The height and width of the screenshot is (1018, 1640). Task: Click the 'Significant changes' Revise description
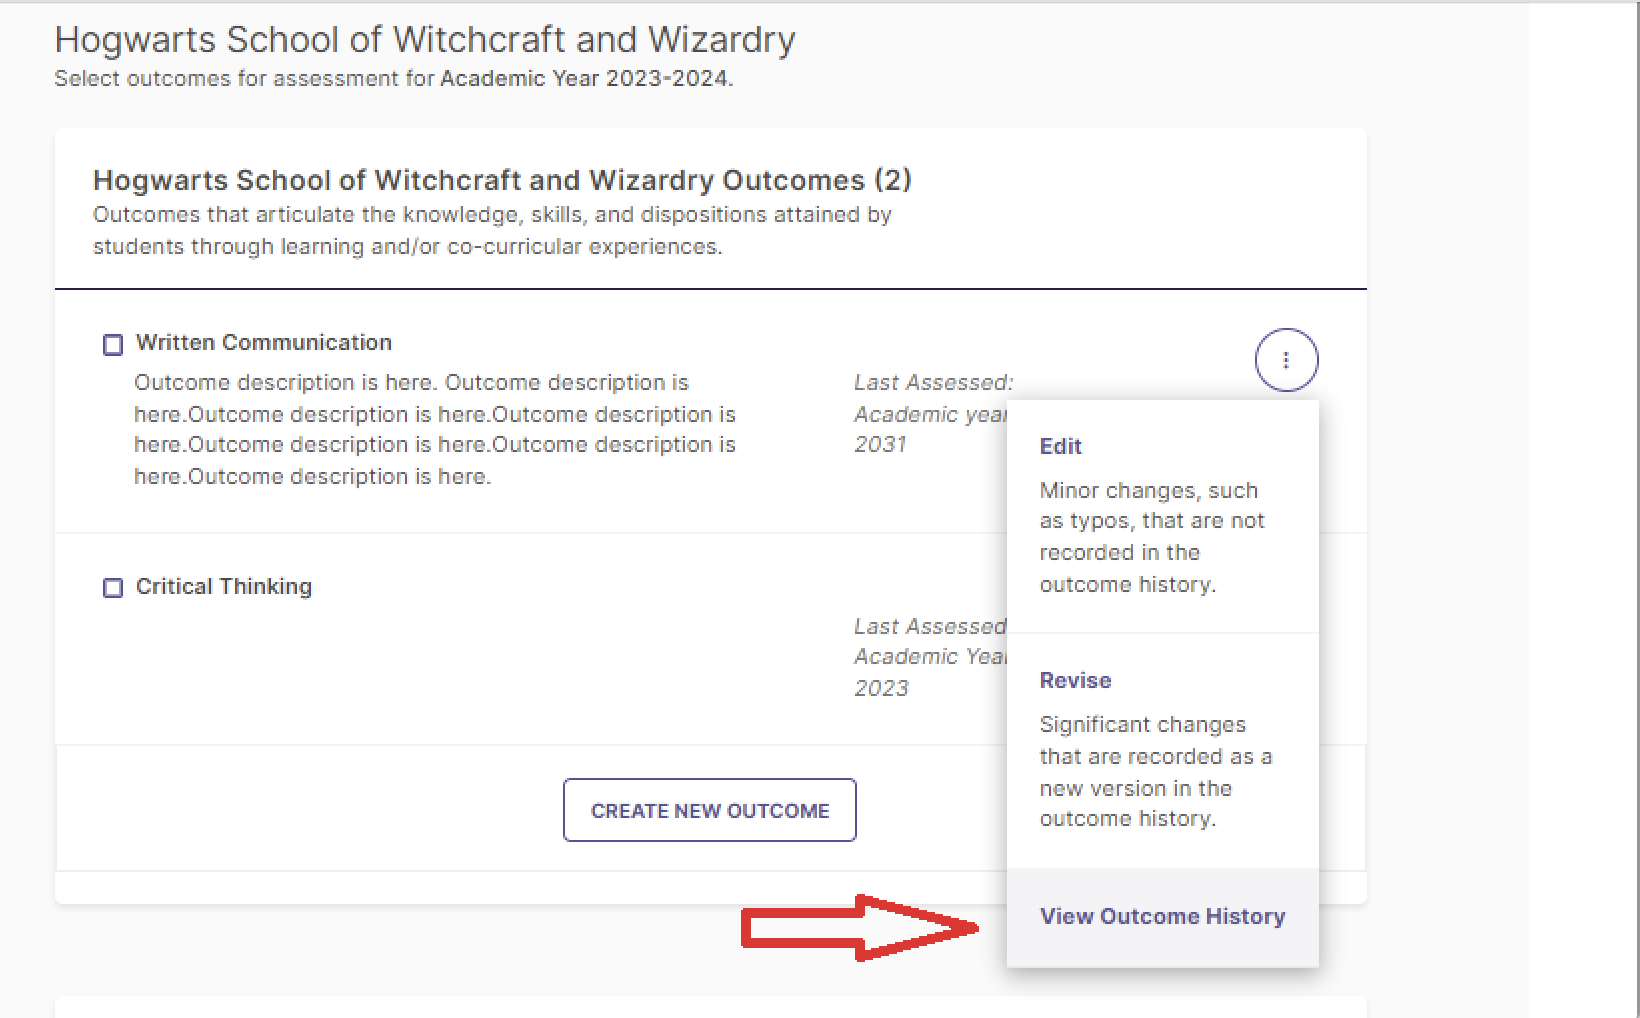click(1156, 771)
